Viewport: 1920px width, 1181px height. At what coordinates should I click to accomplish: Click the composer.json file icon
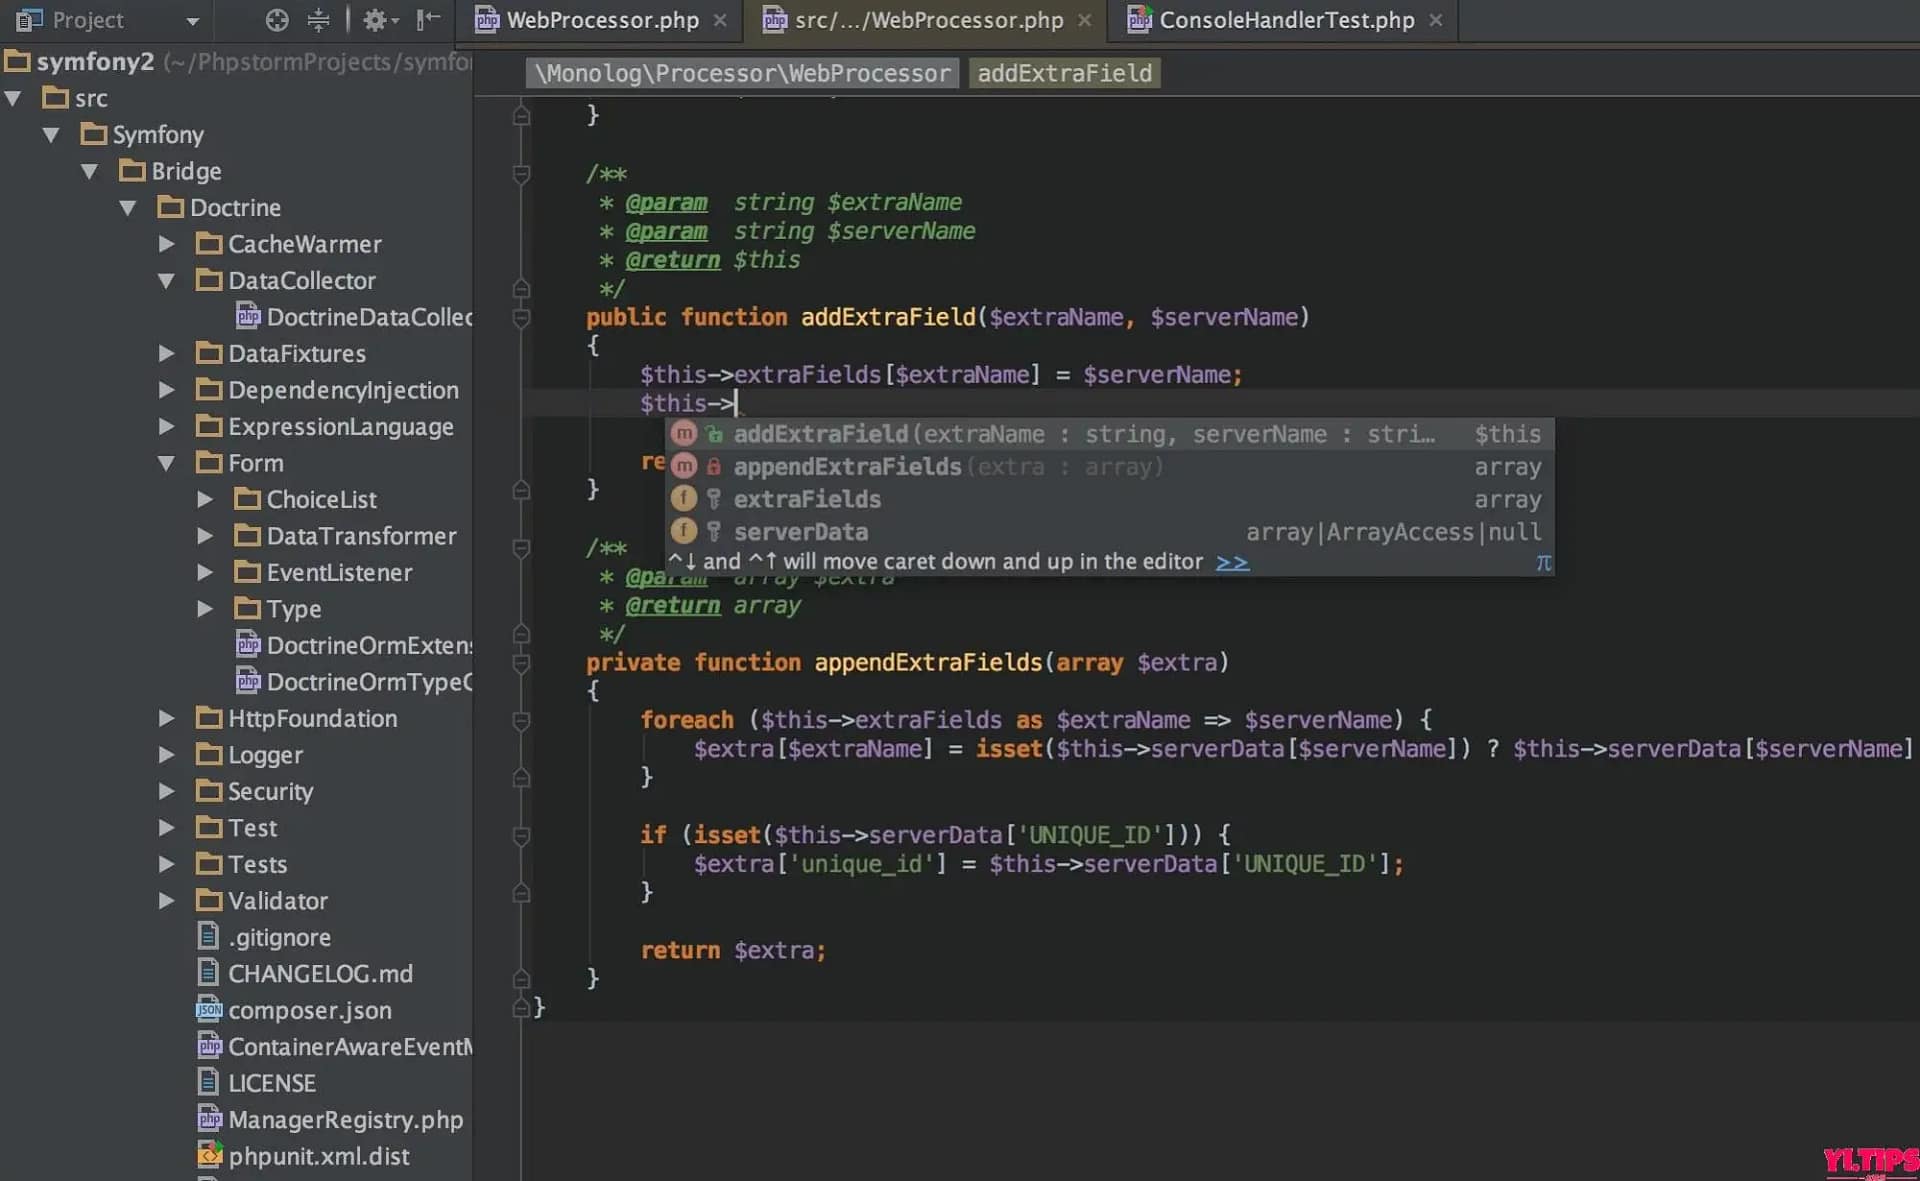209,1010
